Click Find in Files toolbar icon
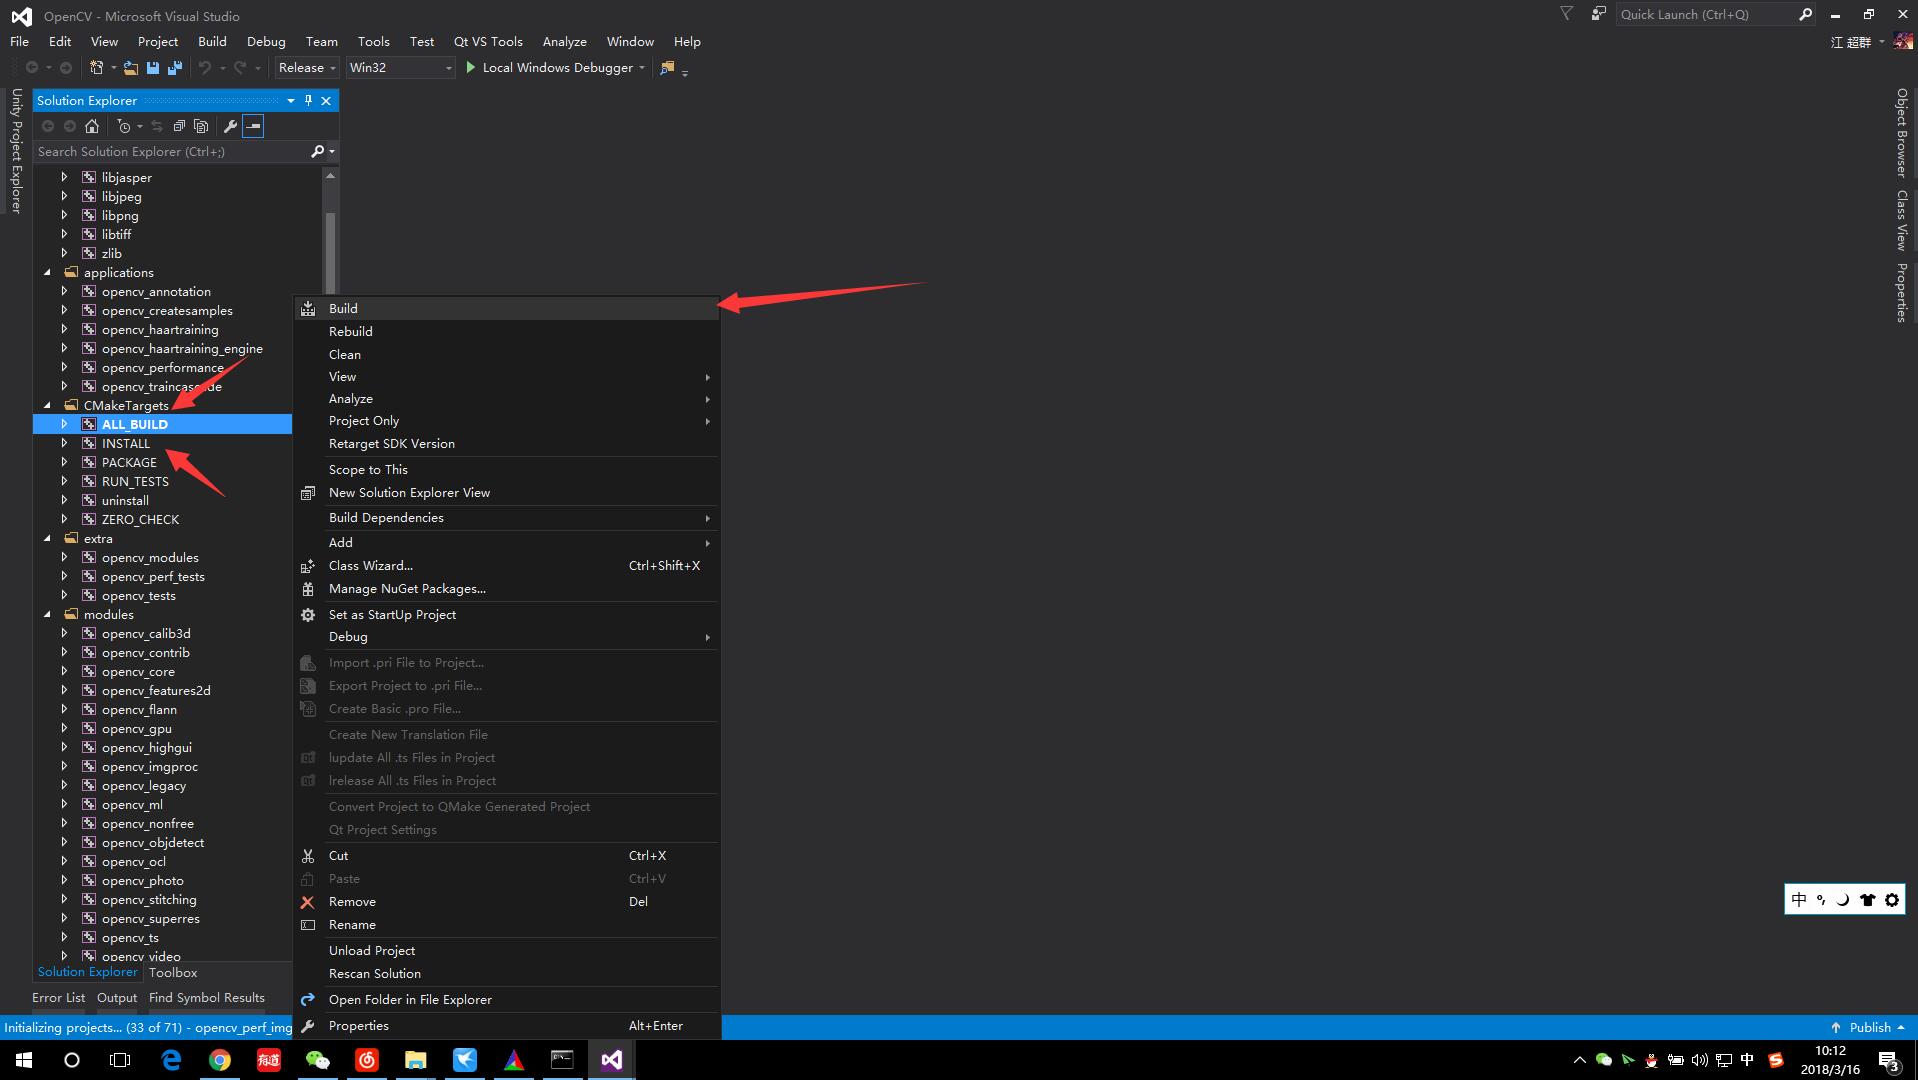Viewport: 1918px width, 1080px height. tap(667, 68)
